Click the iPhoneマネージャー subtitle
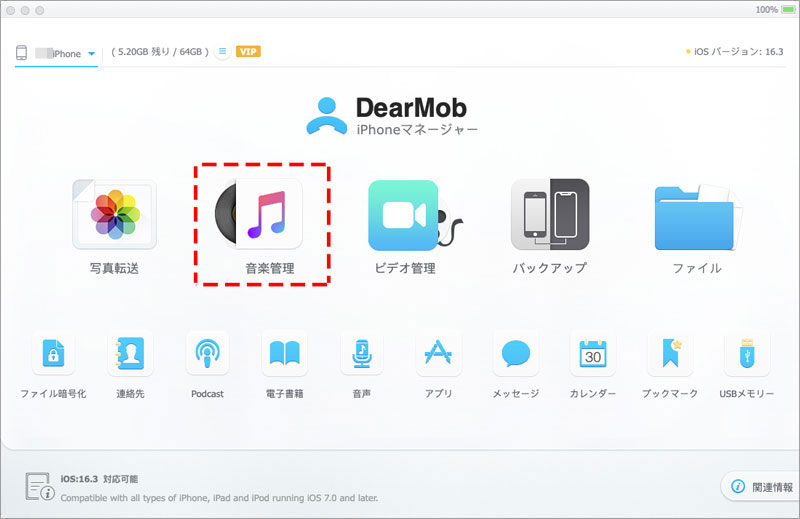Viewport: 800px width, 519px height. click(417, 130)
